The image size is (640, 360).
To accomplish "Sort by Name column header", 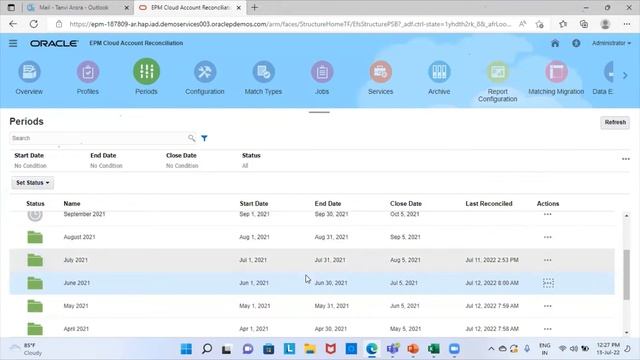I will coord(72,203).
